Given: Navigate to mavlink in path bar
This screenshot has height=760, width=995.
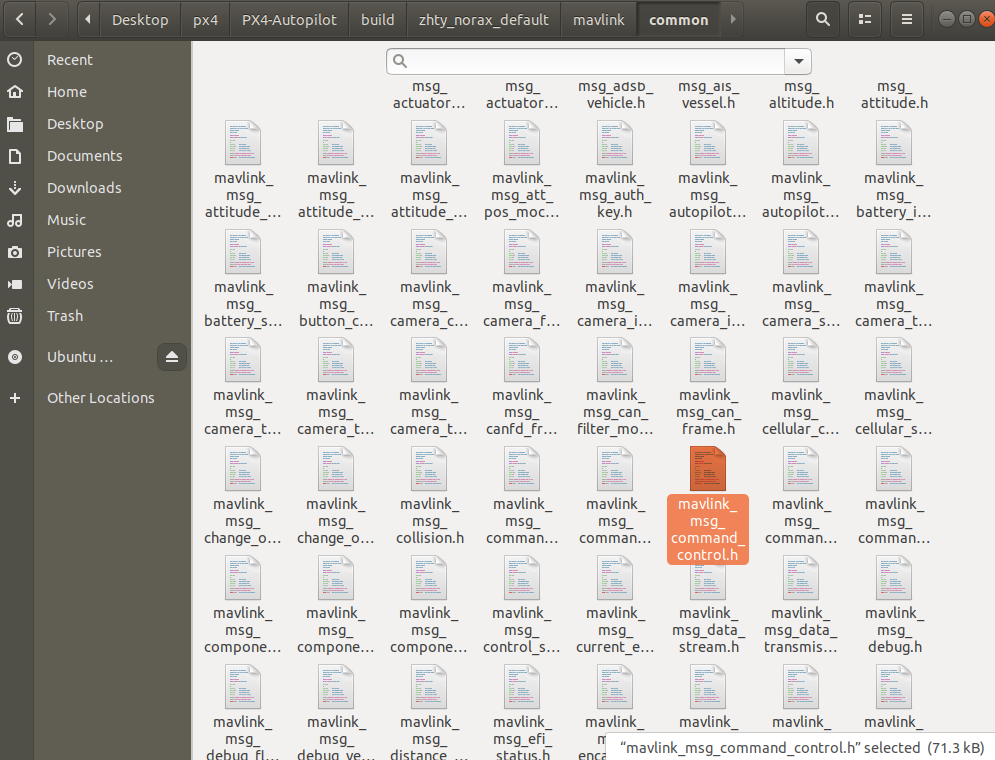Looking at the screenshot, I should pyautogui.click(x=599, y=20).
